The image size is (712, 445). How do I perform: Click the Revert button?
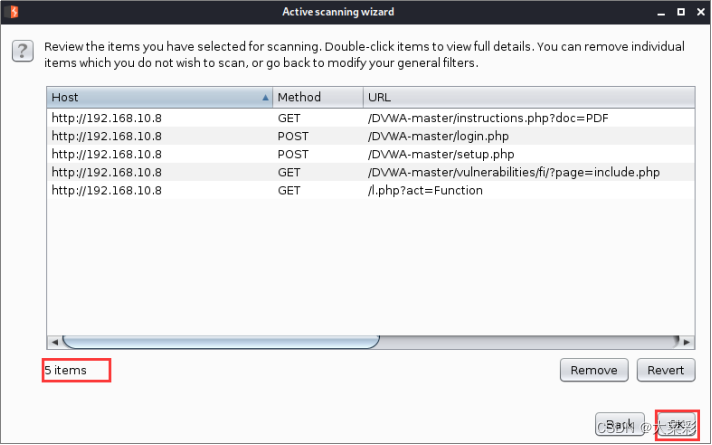tap(666, 371)
